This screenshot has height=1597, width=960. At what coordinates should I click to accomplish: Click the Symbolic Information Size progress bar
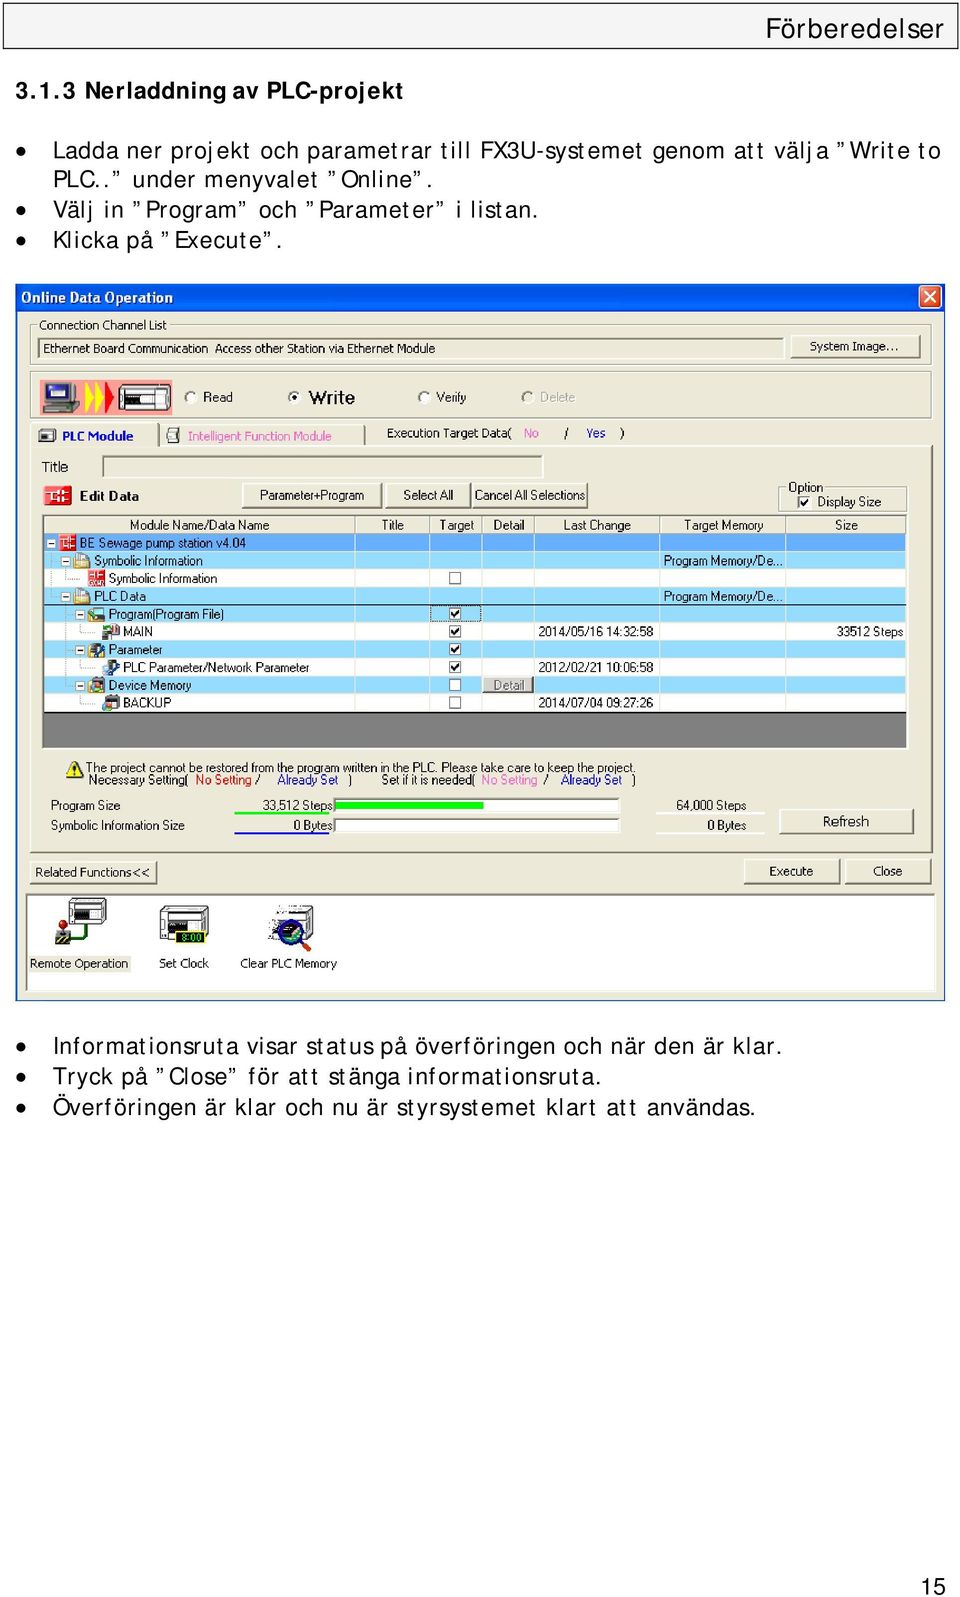pos(478,825)
